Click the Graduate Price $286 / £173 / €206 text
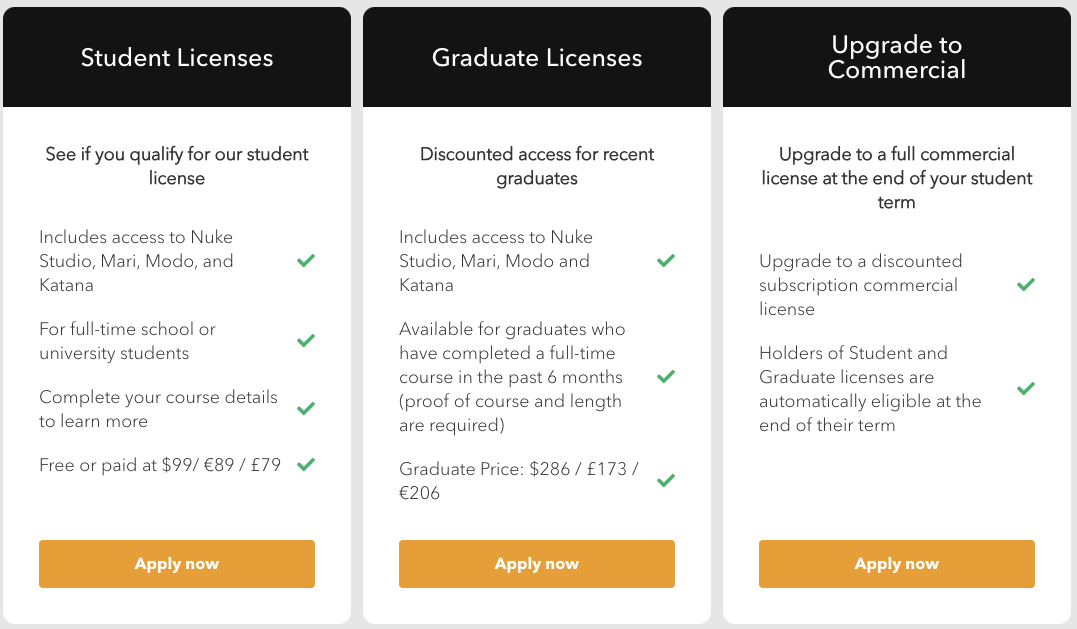Image resolution: width=1077 pixels, height=629 pixels. (519, 481)
